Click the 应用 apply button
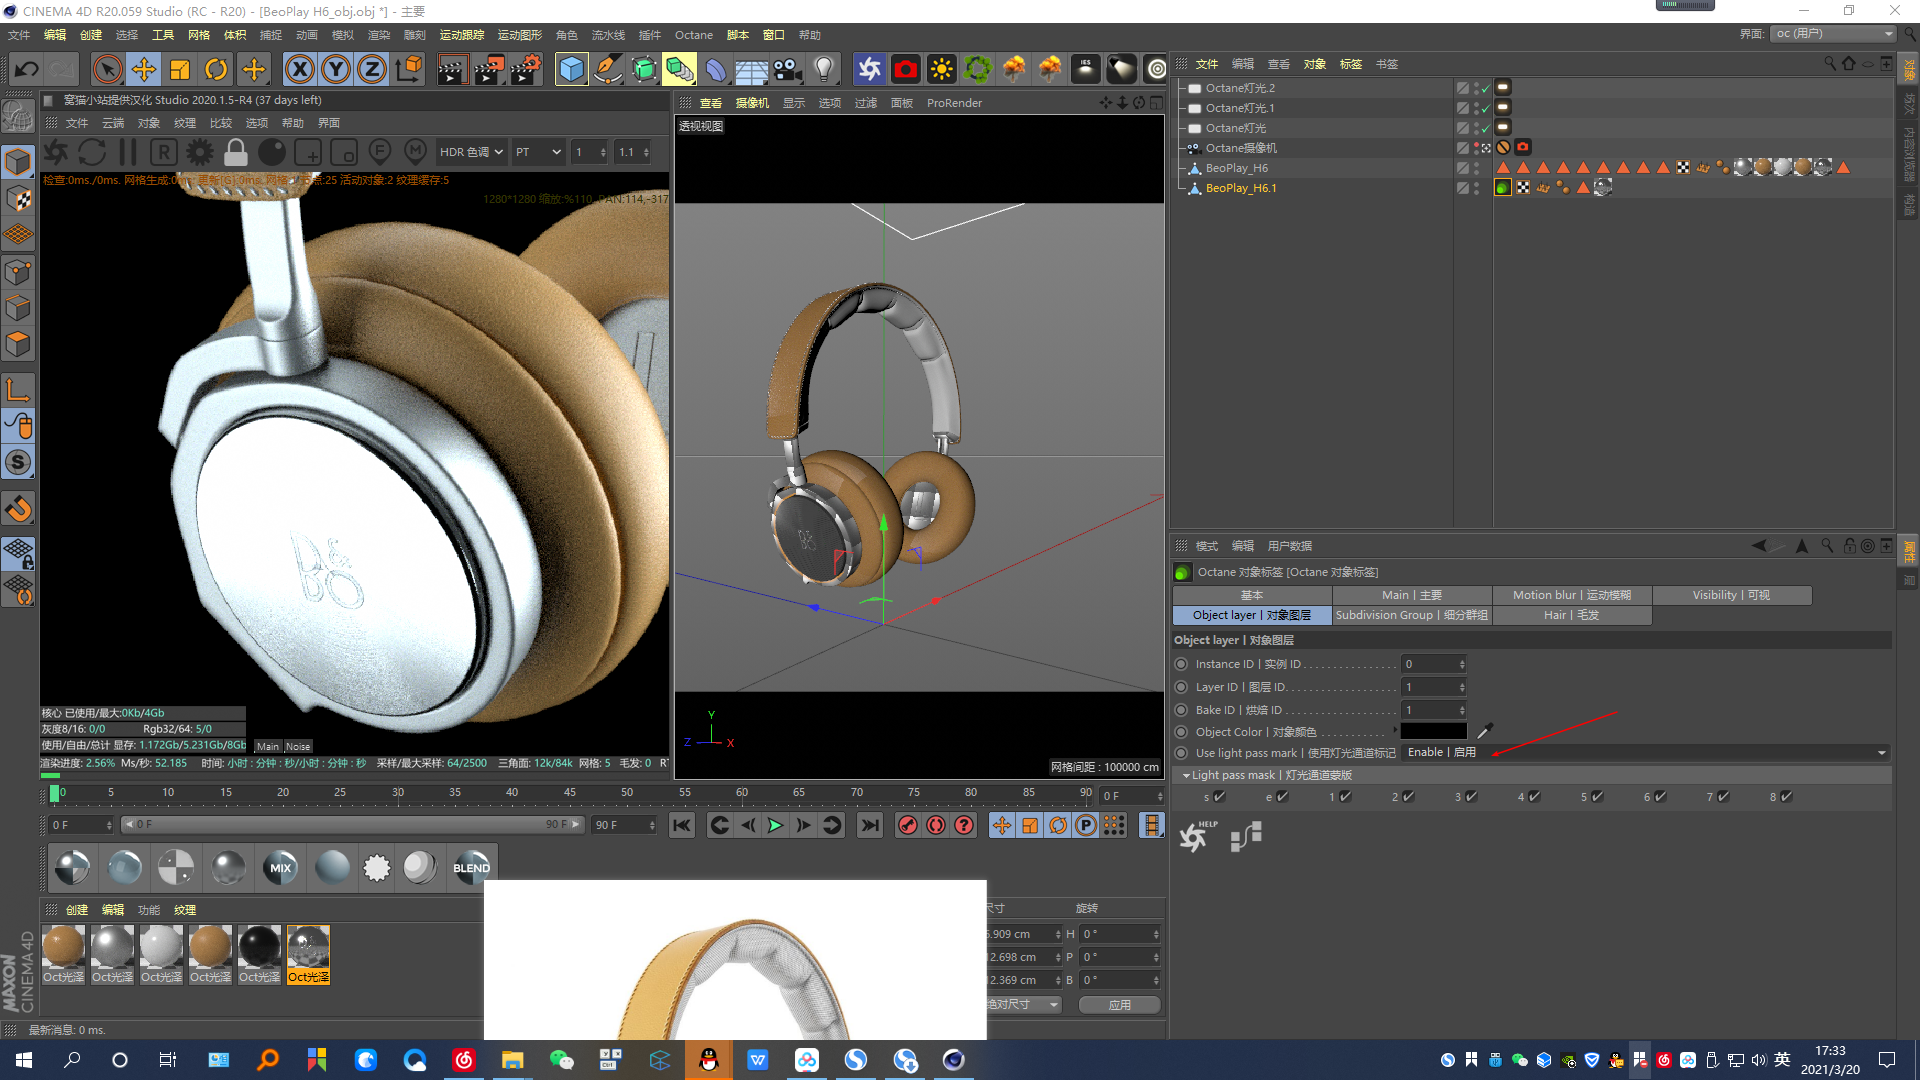1920x1080 pixels. click(x=1119, y=1005)
